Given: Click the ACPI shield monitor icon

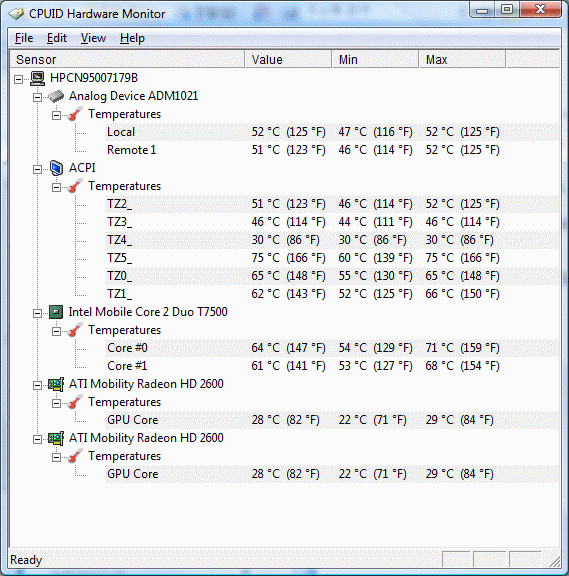Looking at the screenshot, I should tap(56, 168).
